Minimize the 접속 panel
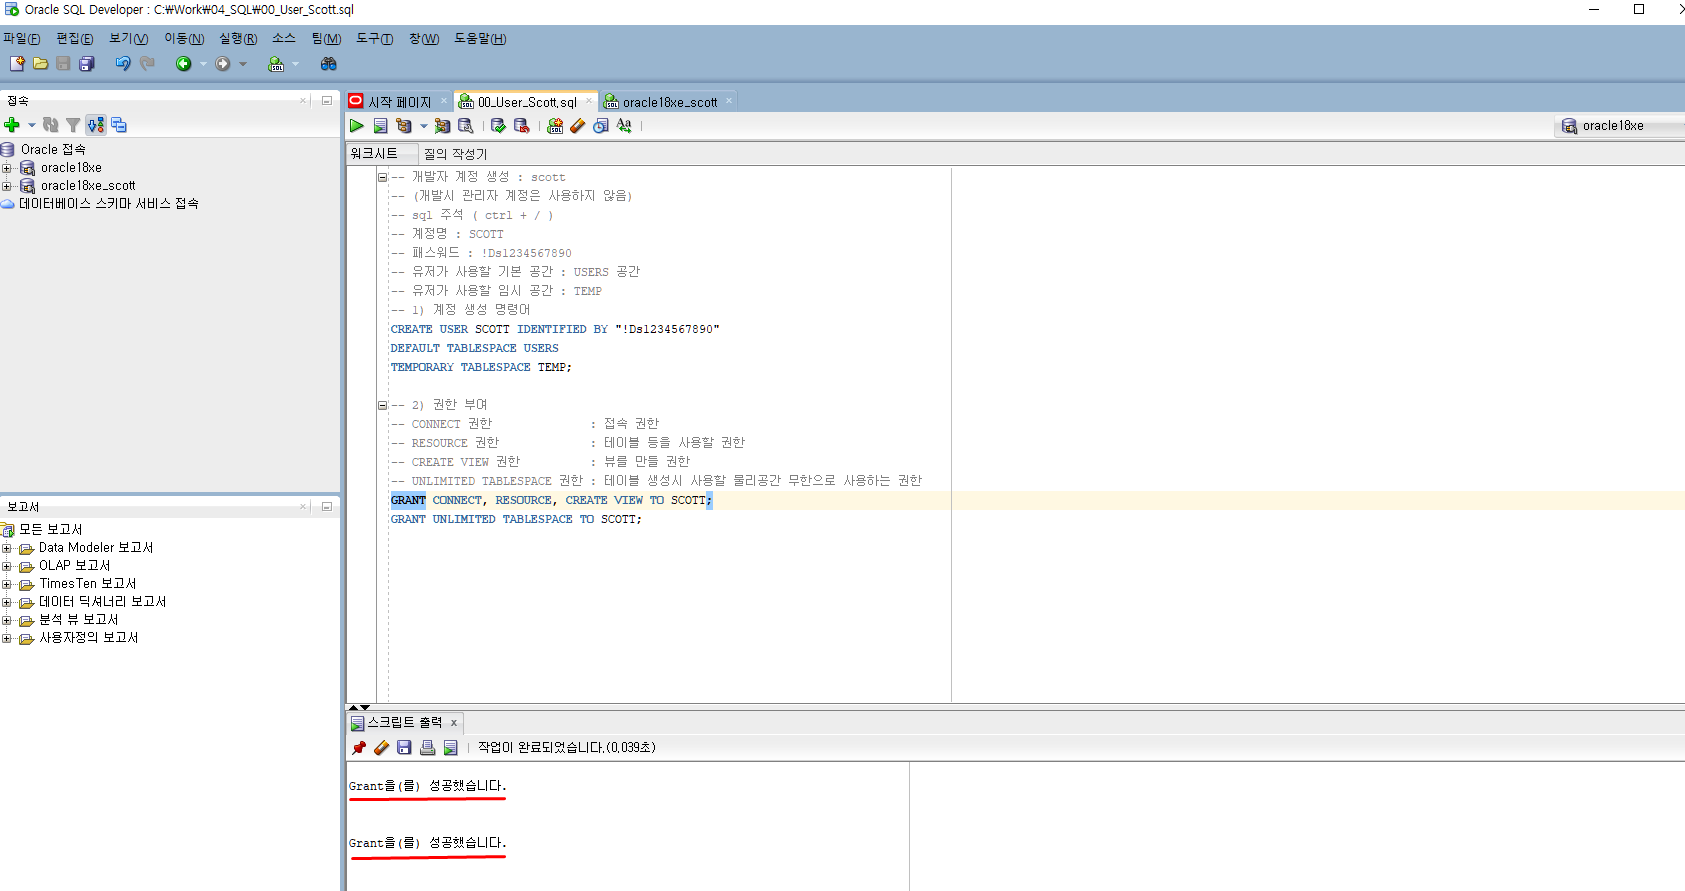 pos(327,100)
